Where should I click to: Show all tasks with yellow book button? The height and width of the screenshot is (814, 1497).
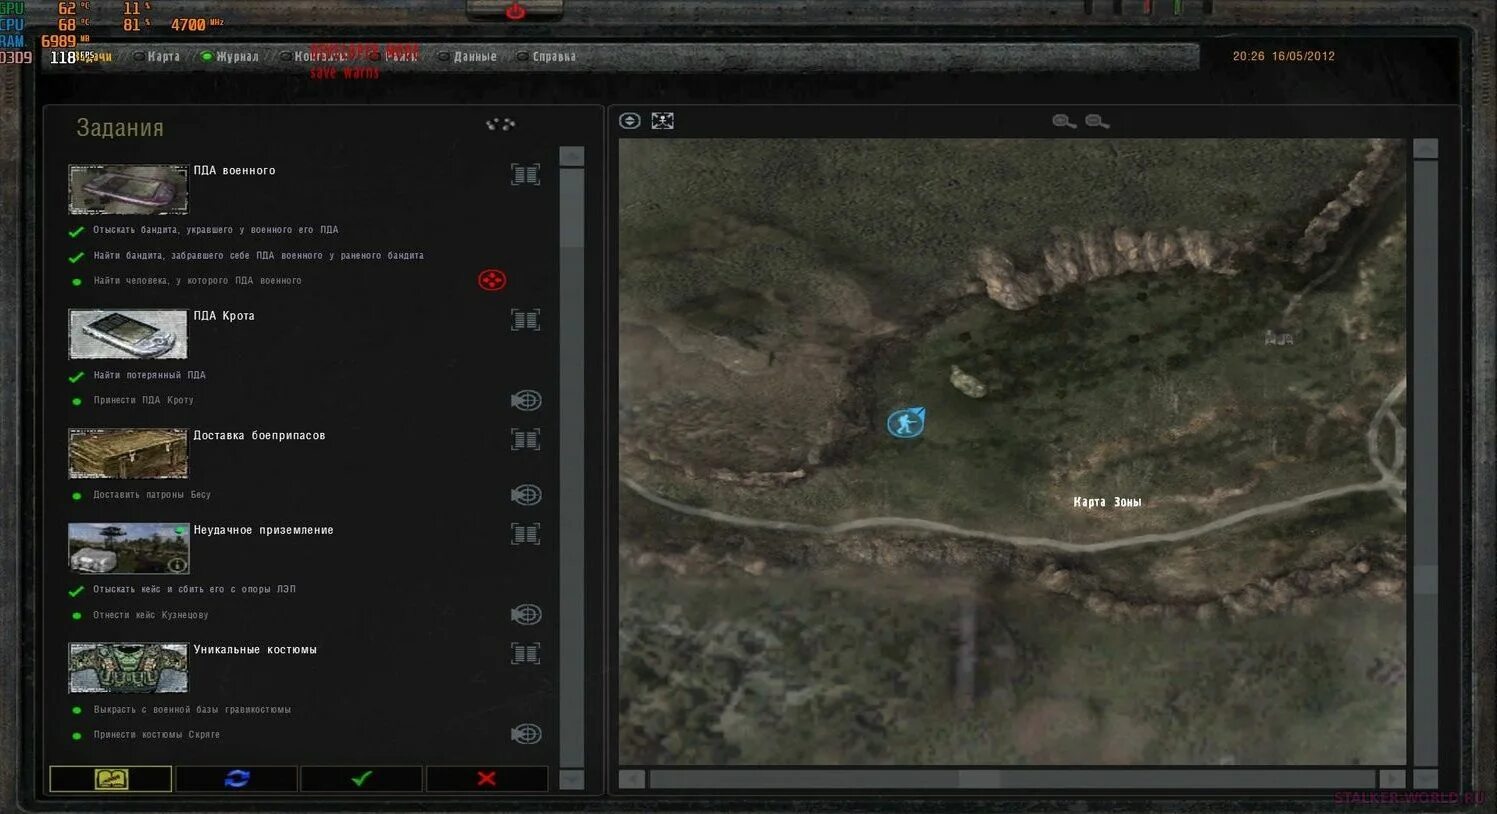111,778
